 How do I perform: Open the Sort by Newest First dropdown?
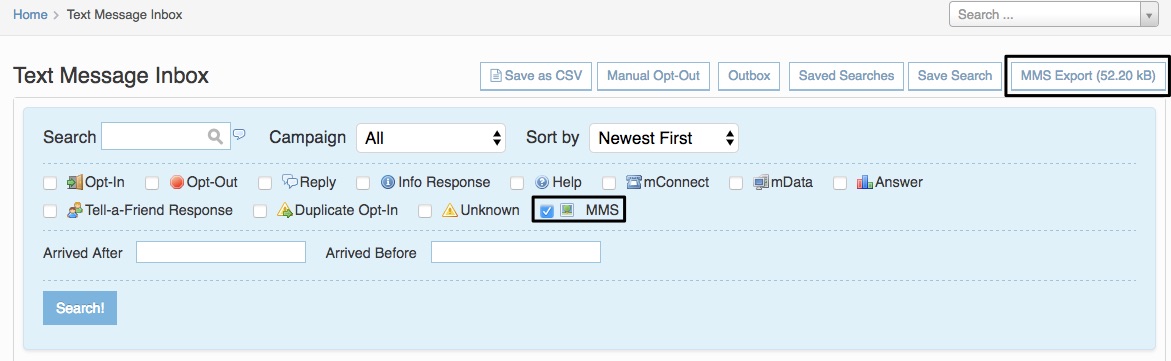point(664,138)
